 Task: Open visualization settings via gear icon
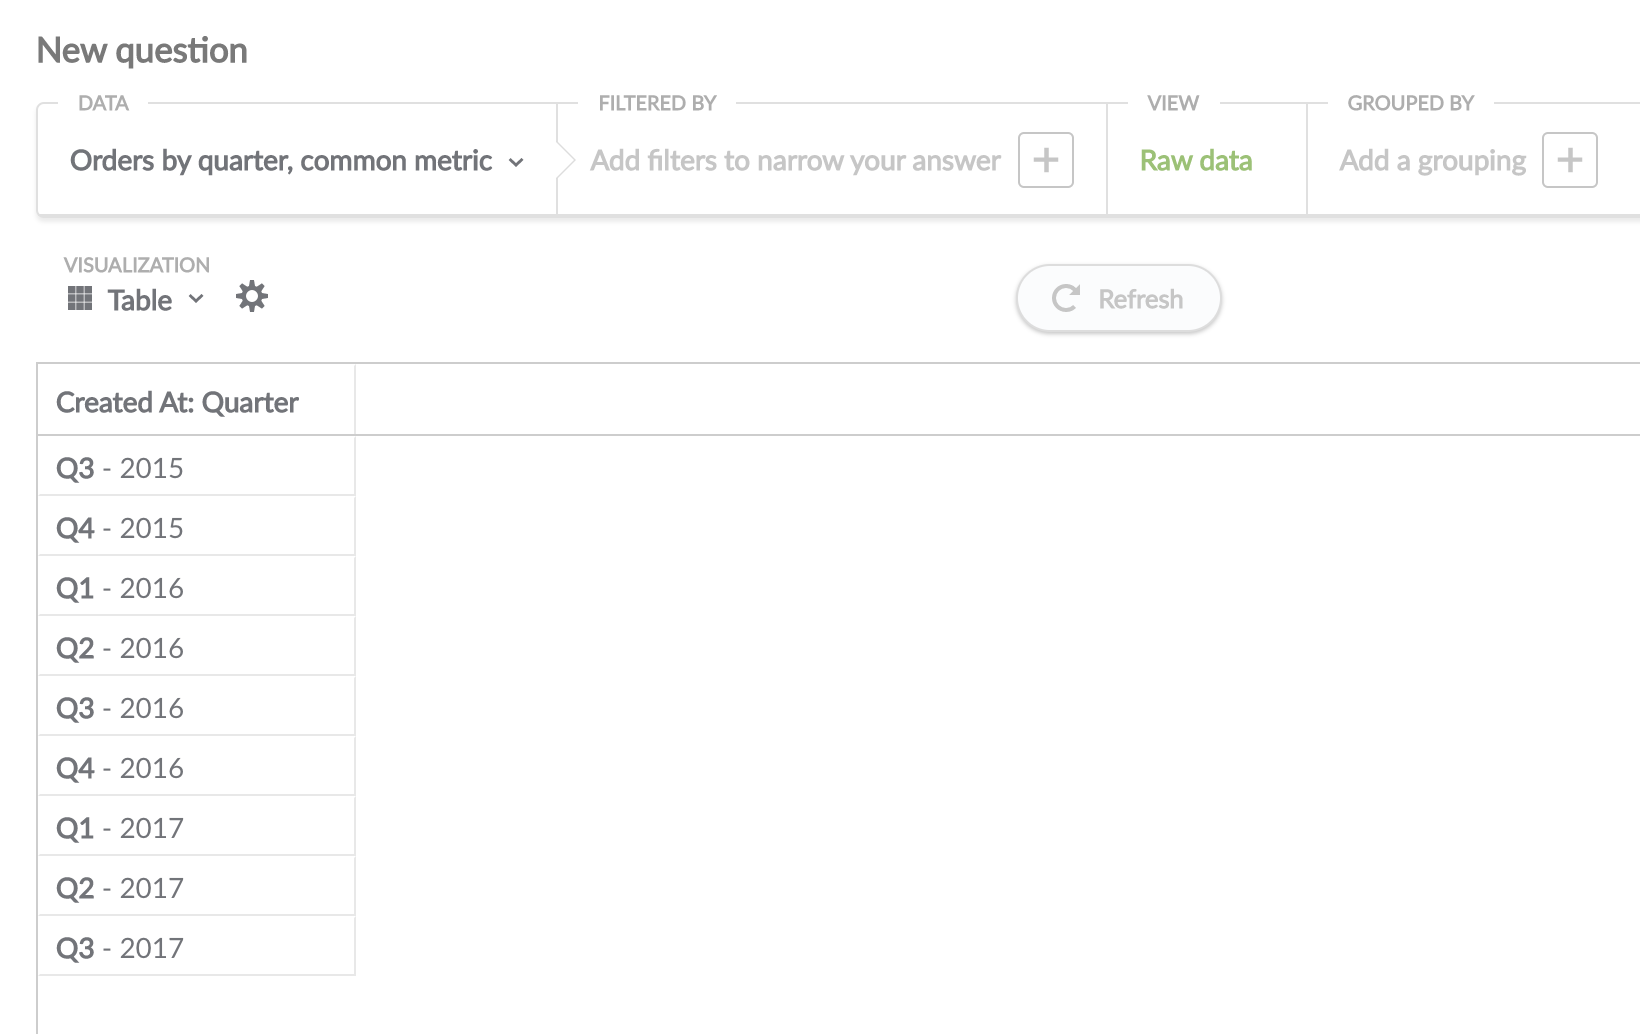[251, 296]
